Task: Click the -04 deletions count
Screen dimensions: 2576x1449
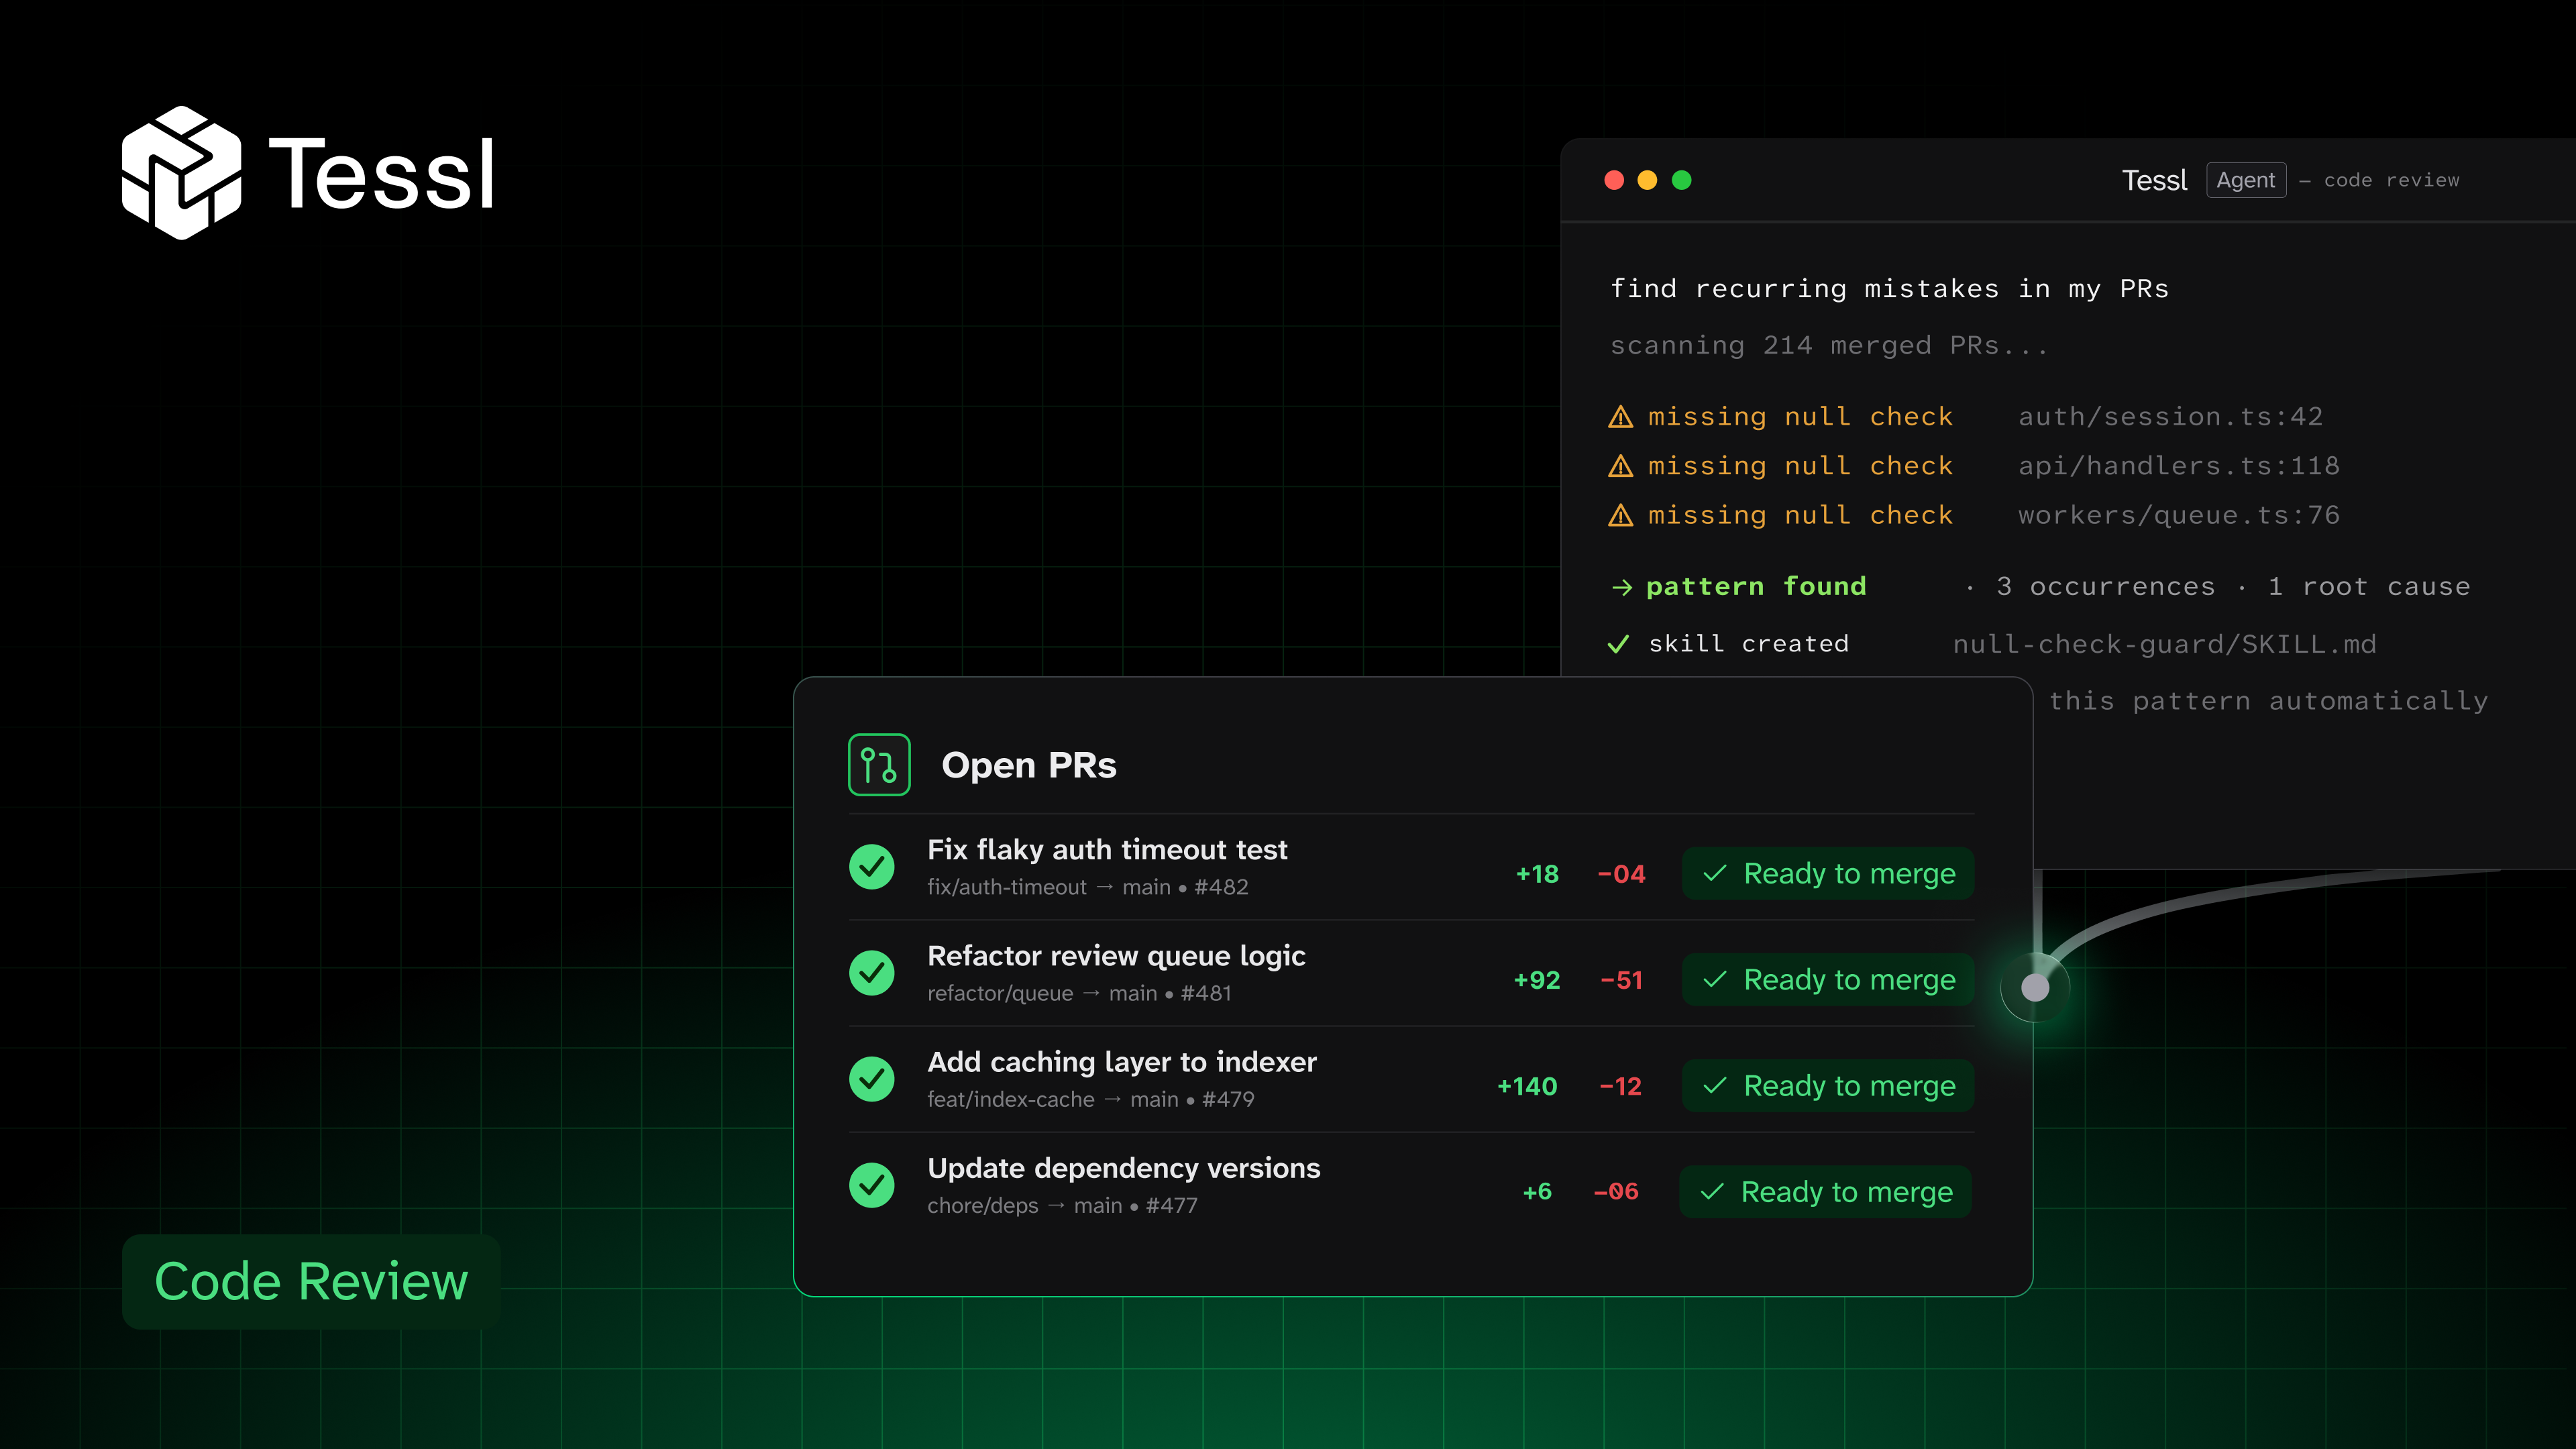Action: tap(1621, 874)
